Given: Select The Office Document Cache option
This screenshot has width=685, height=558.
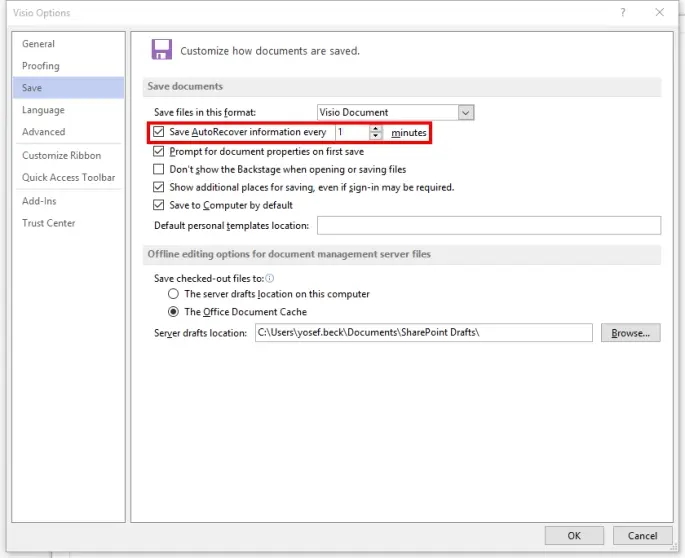Looking at the screenshot, I should 174,312.
